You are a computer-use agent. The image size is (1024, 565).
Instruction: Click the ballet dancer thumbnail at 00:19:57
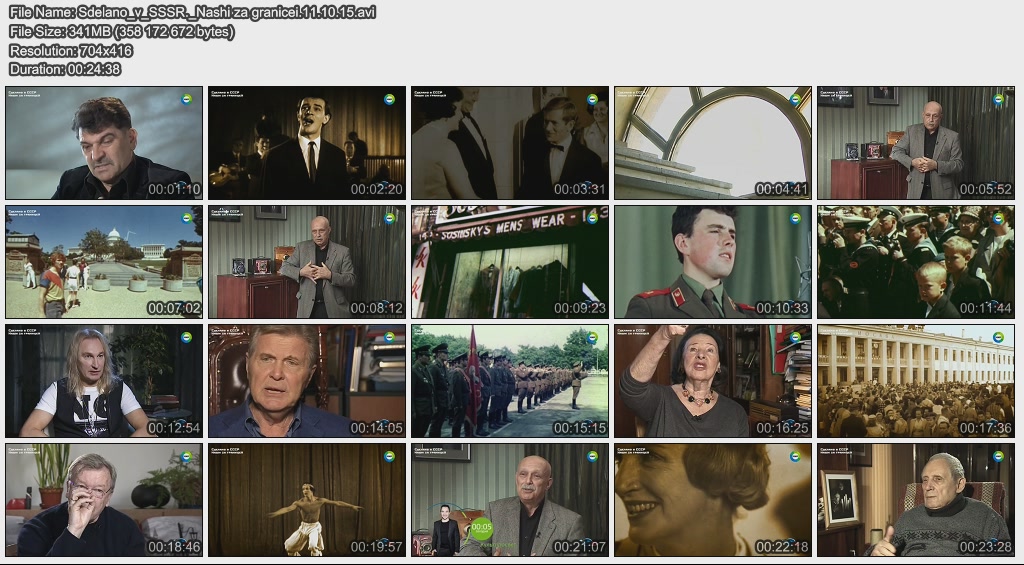pos(307,500)
